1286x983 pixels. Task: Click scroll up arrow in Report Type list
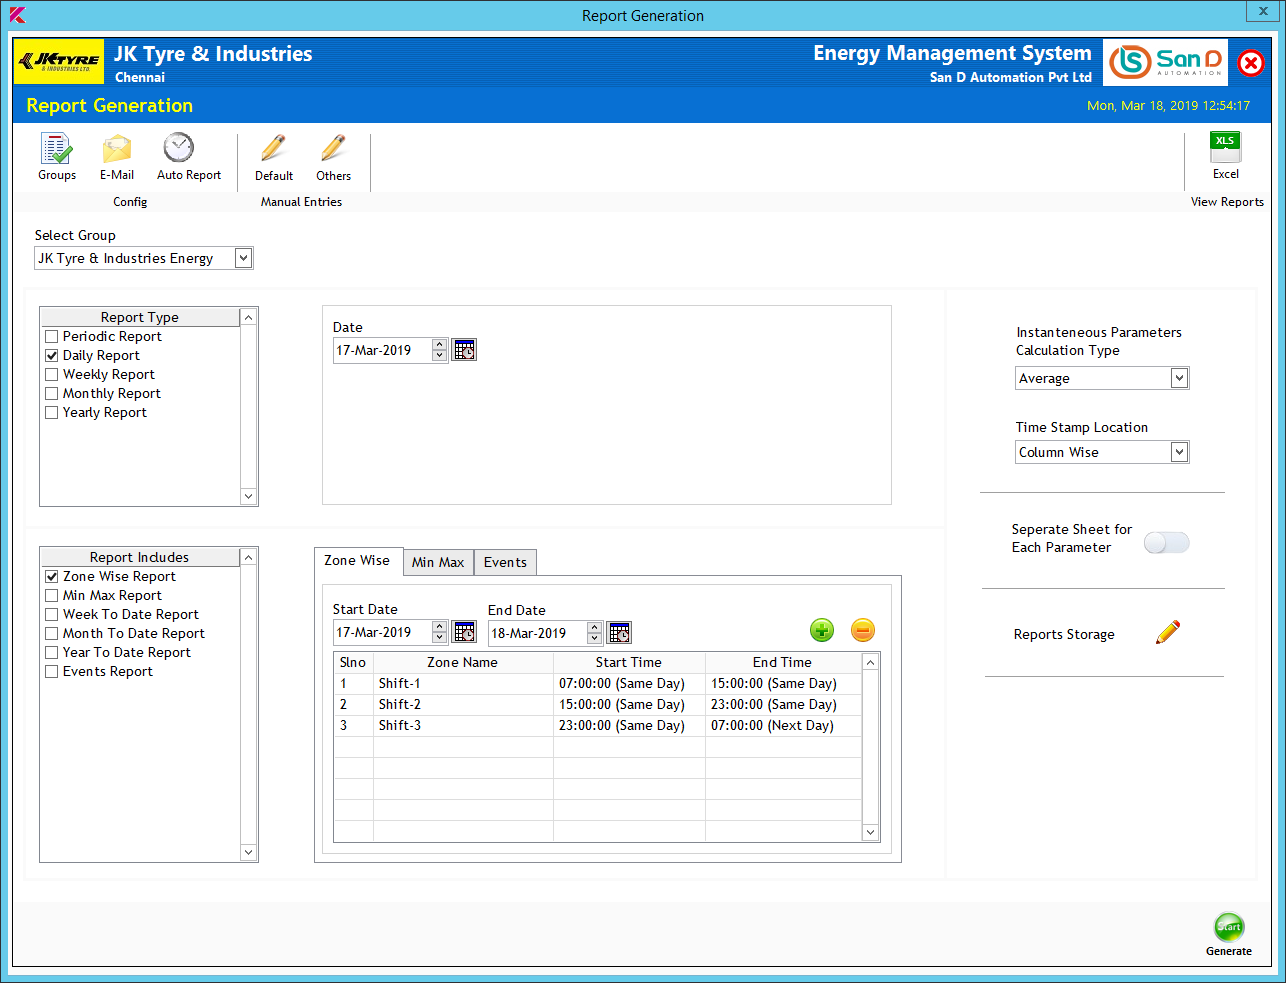[x=249, y=317]
